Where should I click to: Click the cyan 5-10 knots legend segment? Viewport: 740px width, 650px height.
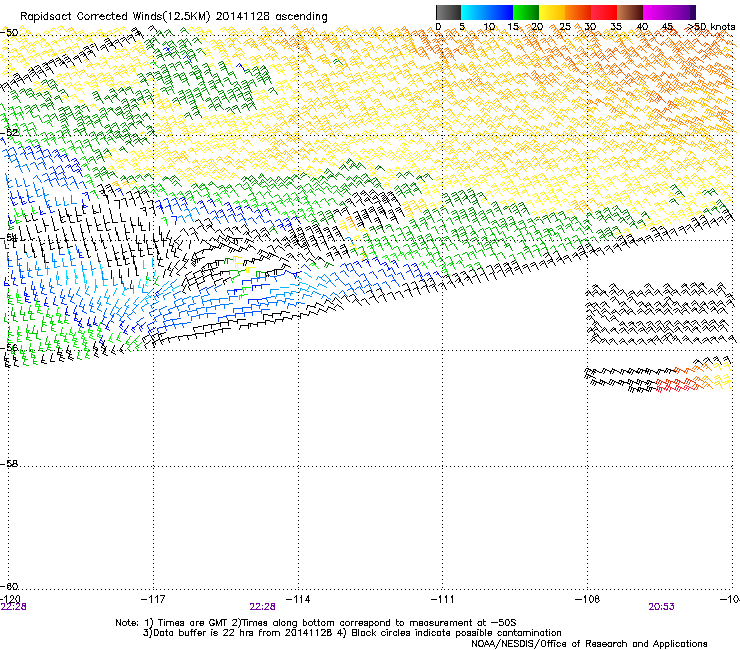[x=474, y=12]
